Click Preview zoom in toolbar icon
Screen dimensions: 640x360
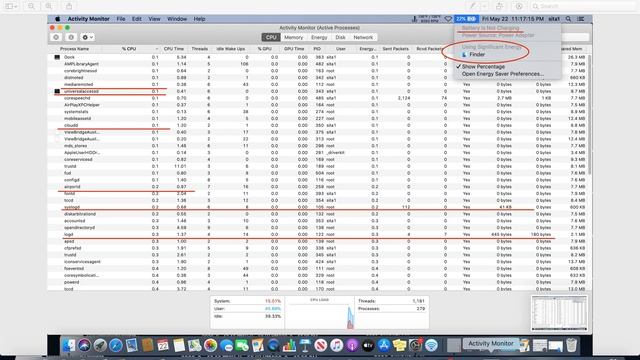coord(49,6)
